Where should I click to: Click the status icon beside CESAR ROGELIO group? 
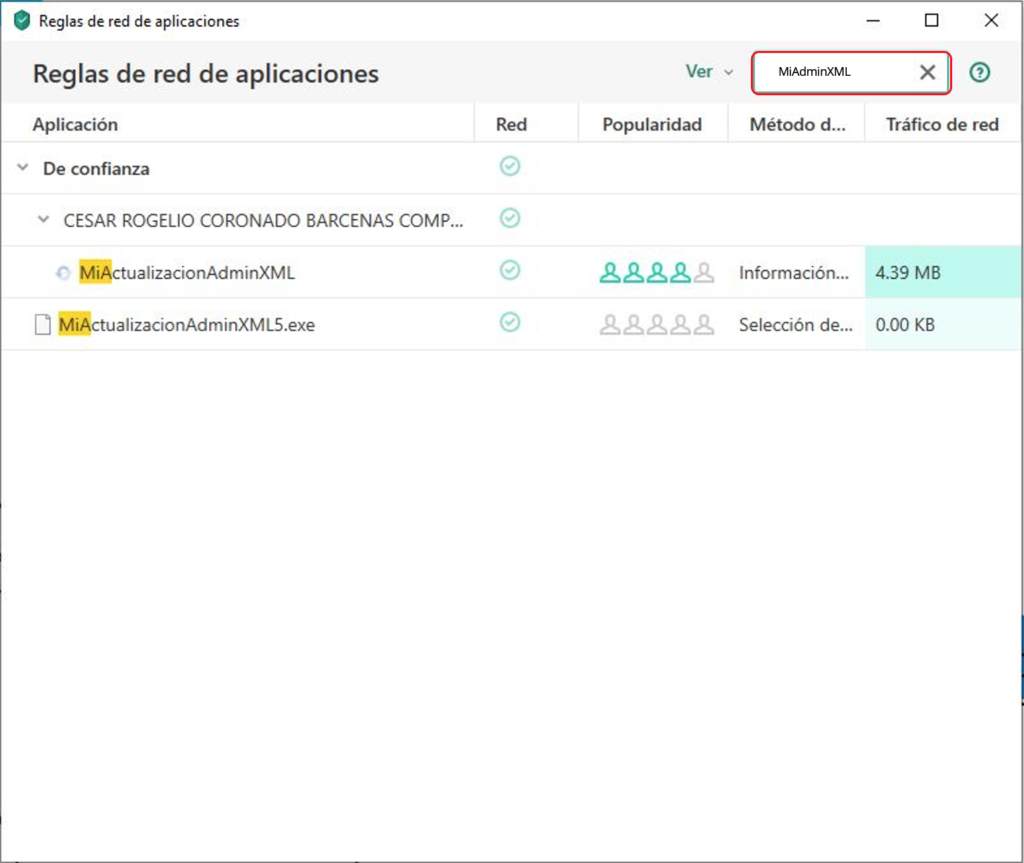[x=510, y=219]
